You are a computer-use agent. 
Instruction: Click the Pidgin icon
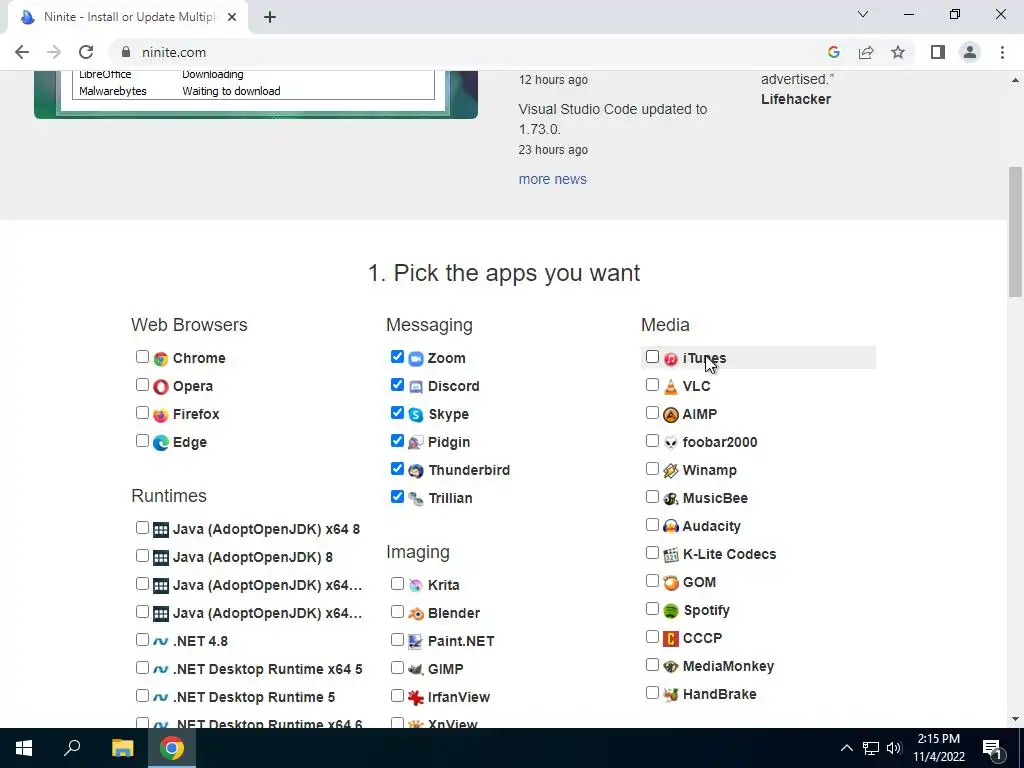(x=416, y=443)
